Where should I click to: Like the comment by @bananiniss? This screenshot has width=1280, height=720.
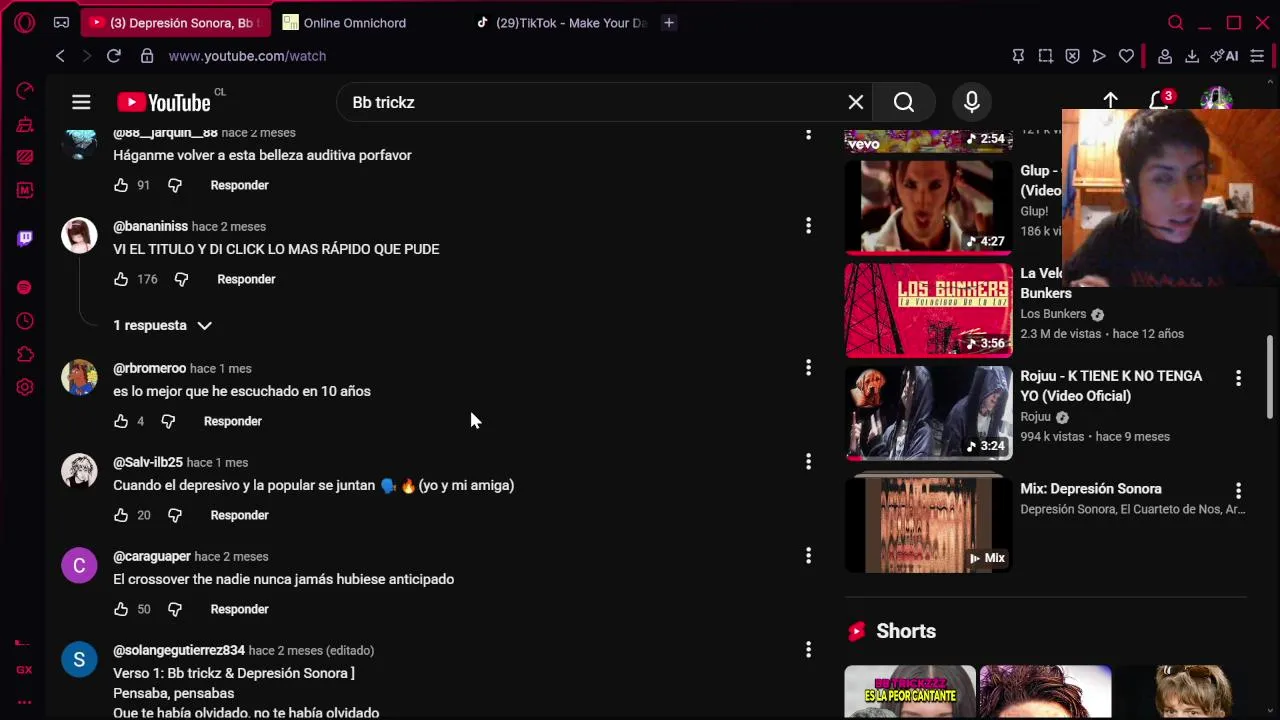(x=121, y=279)
